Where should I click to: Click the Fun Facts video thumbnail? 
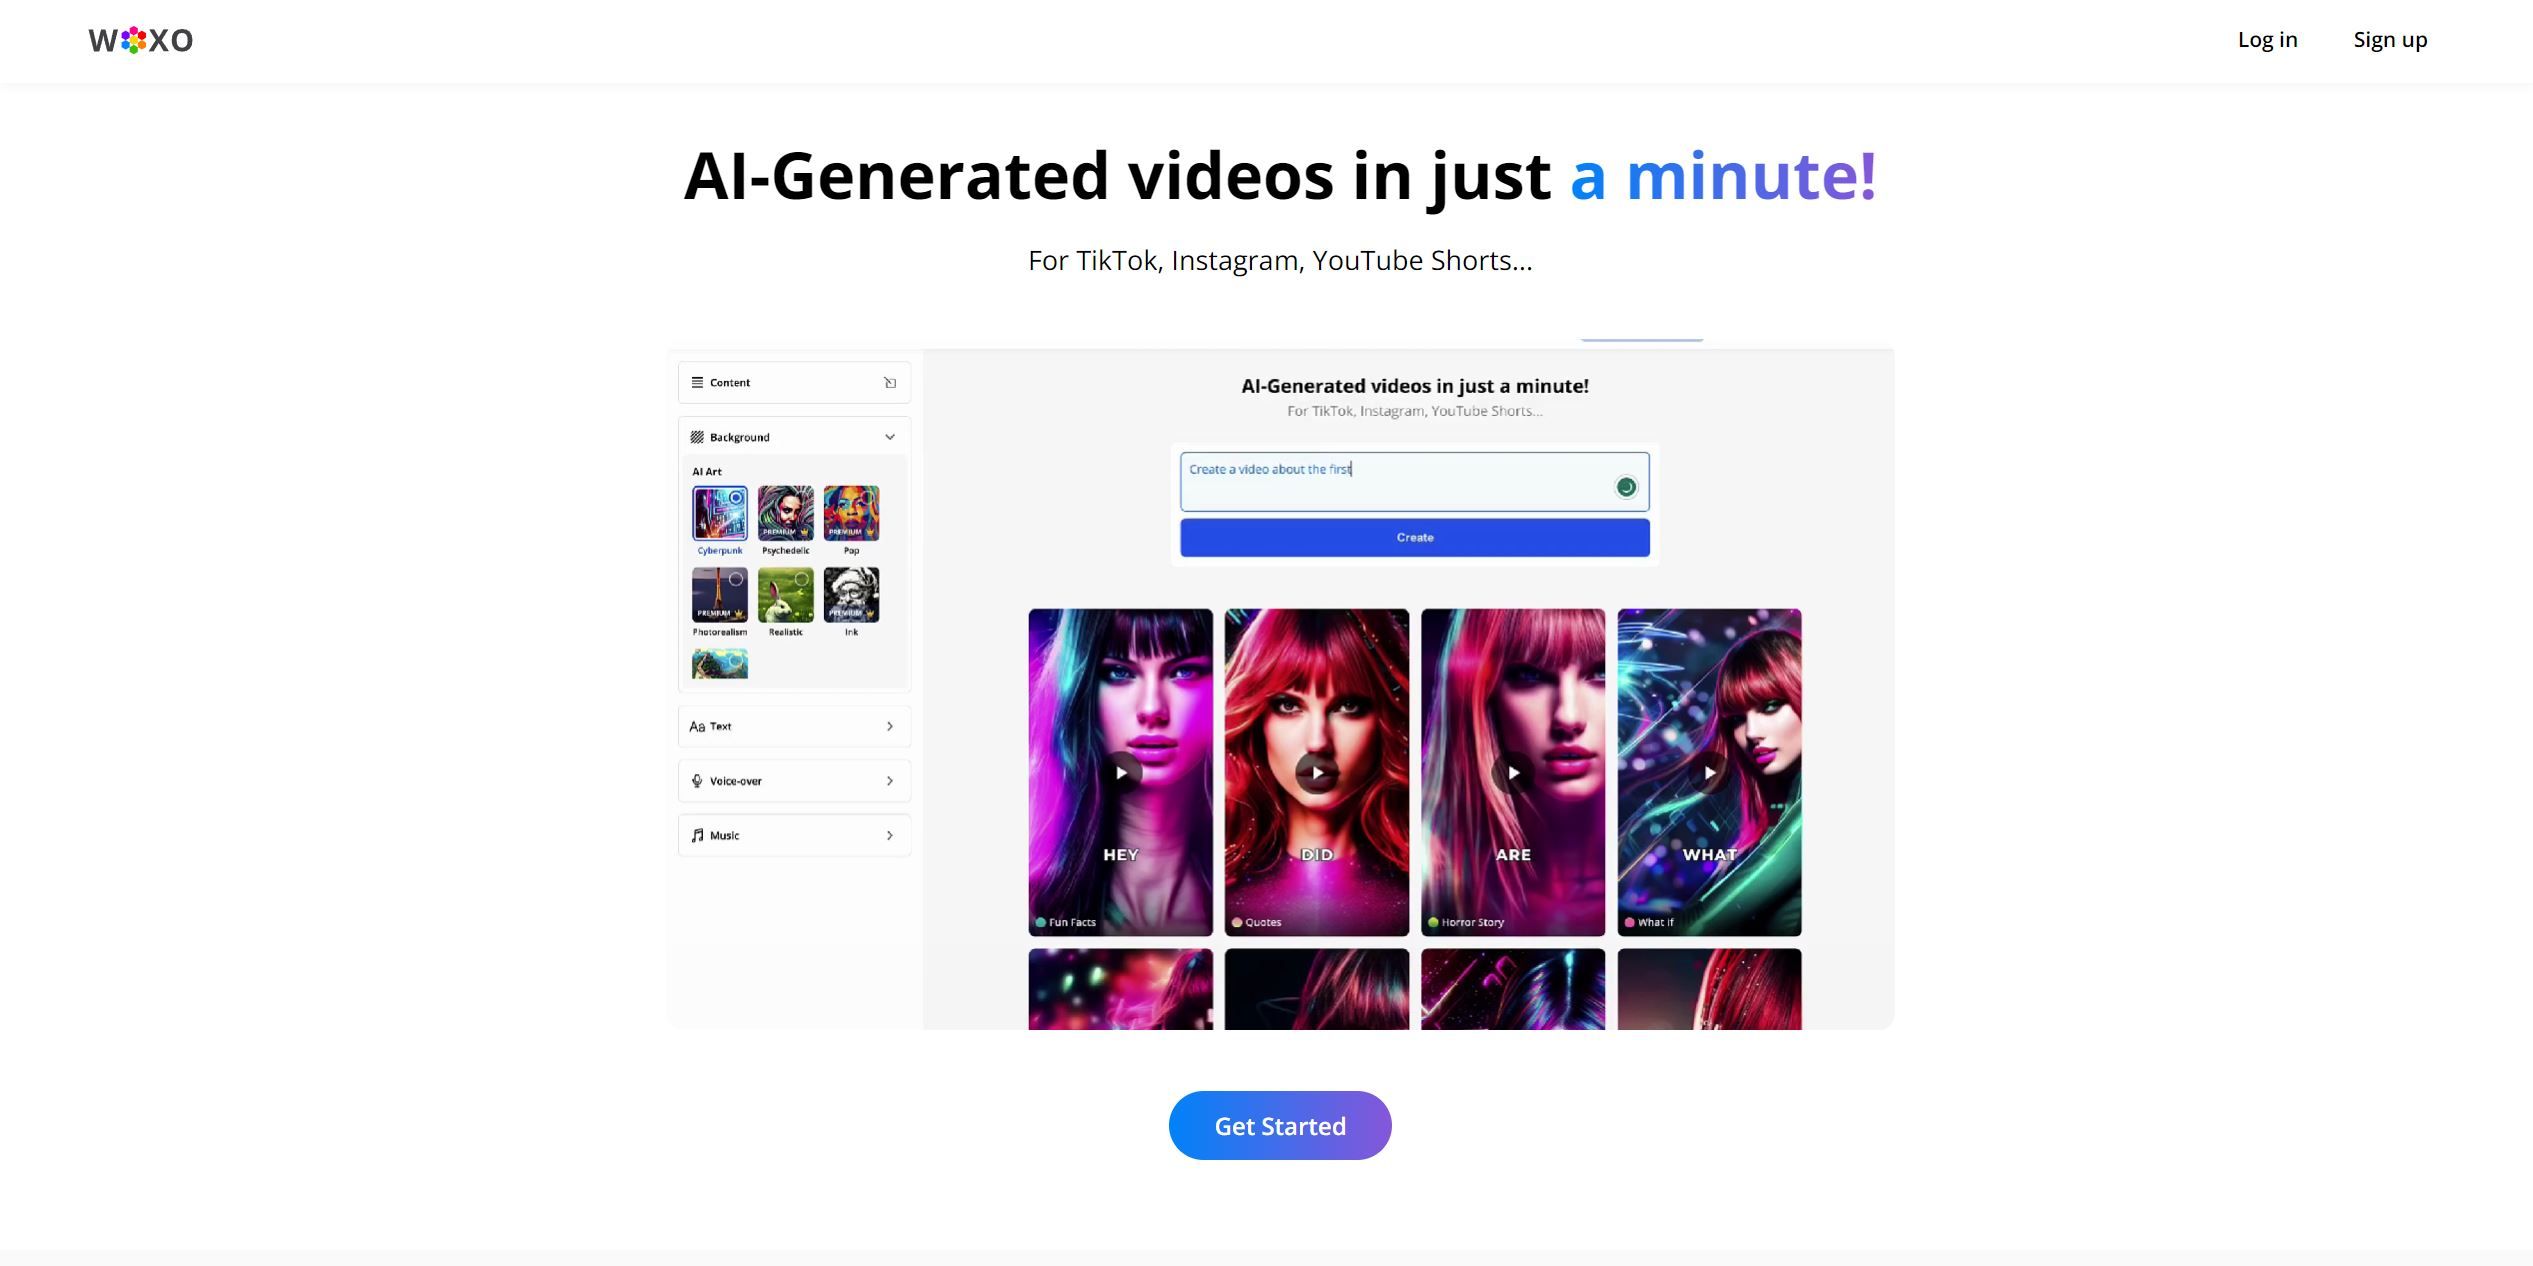[1121, 772]
